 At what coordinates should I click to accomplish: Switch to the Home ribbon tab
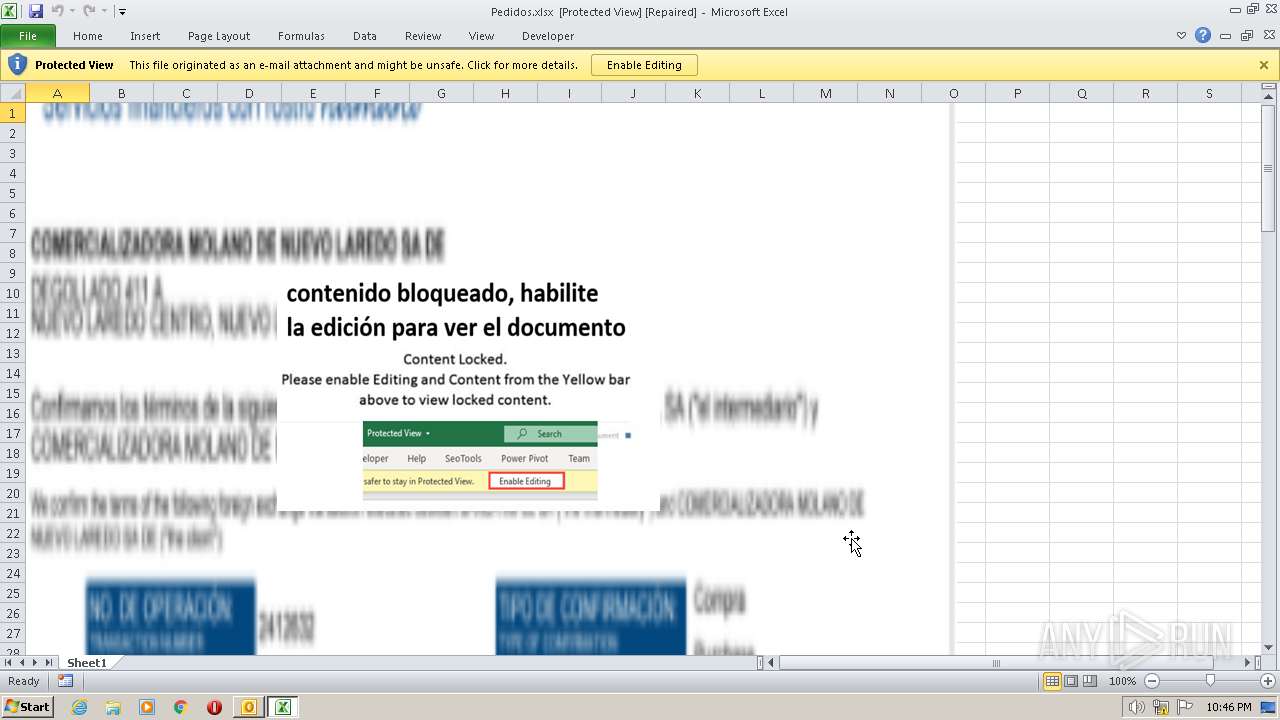[x=88, y=36]
